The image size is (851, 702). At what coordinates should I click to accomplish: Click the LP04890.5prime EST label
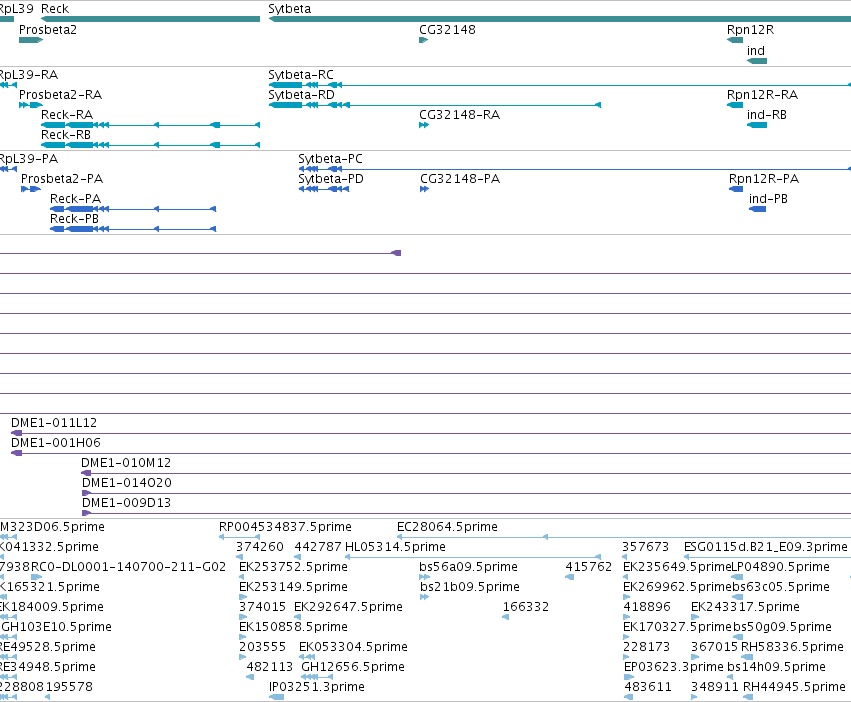coord(781,567)
